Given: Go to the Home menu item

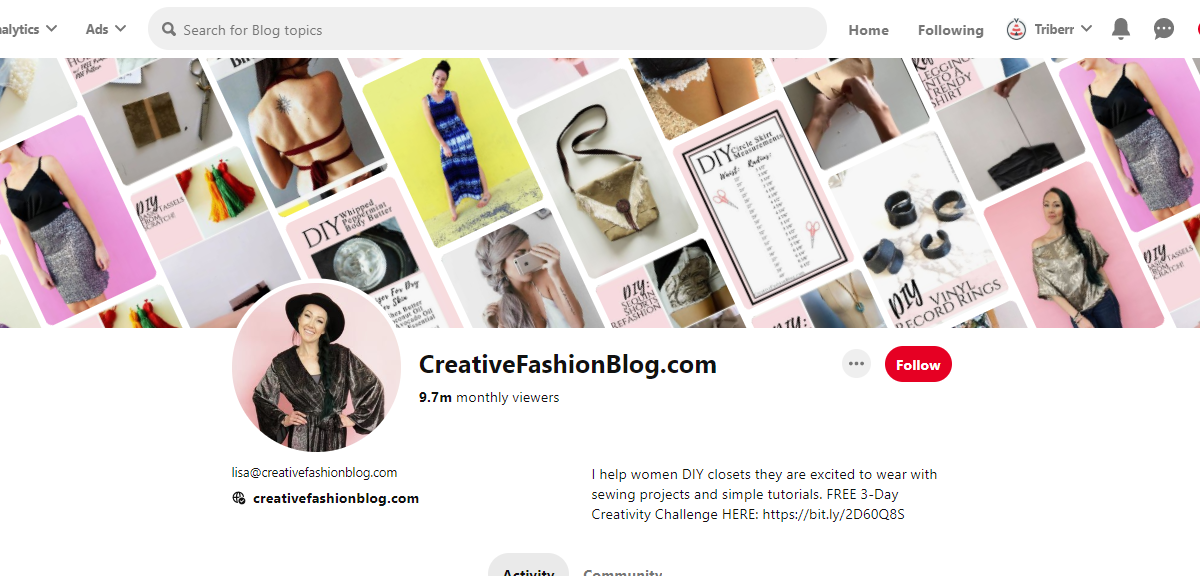Looking at the screenshot, I should (868, 30).
